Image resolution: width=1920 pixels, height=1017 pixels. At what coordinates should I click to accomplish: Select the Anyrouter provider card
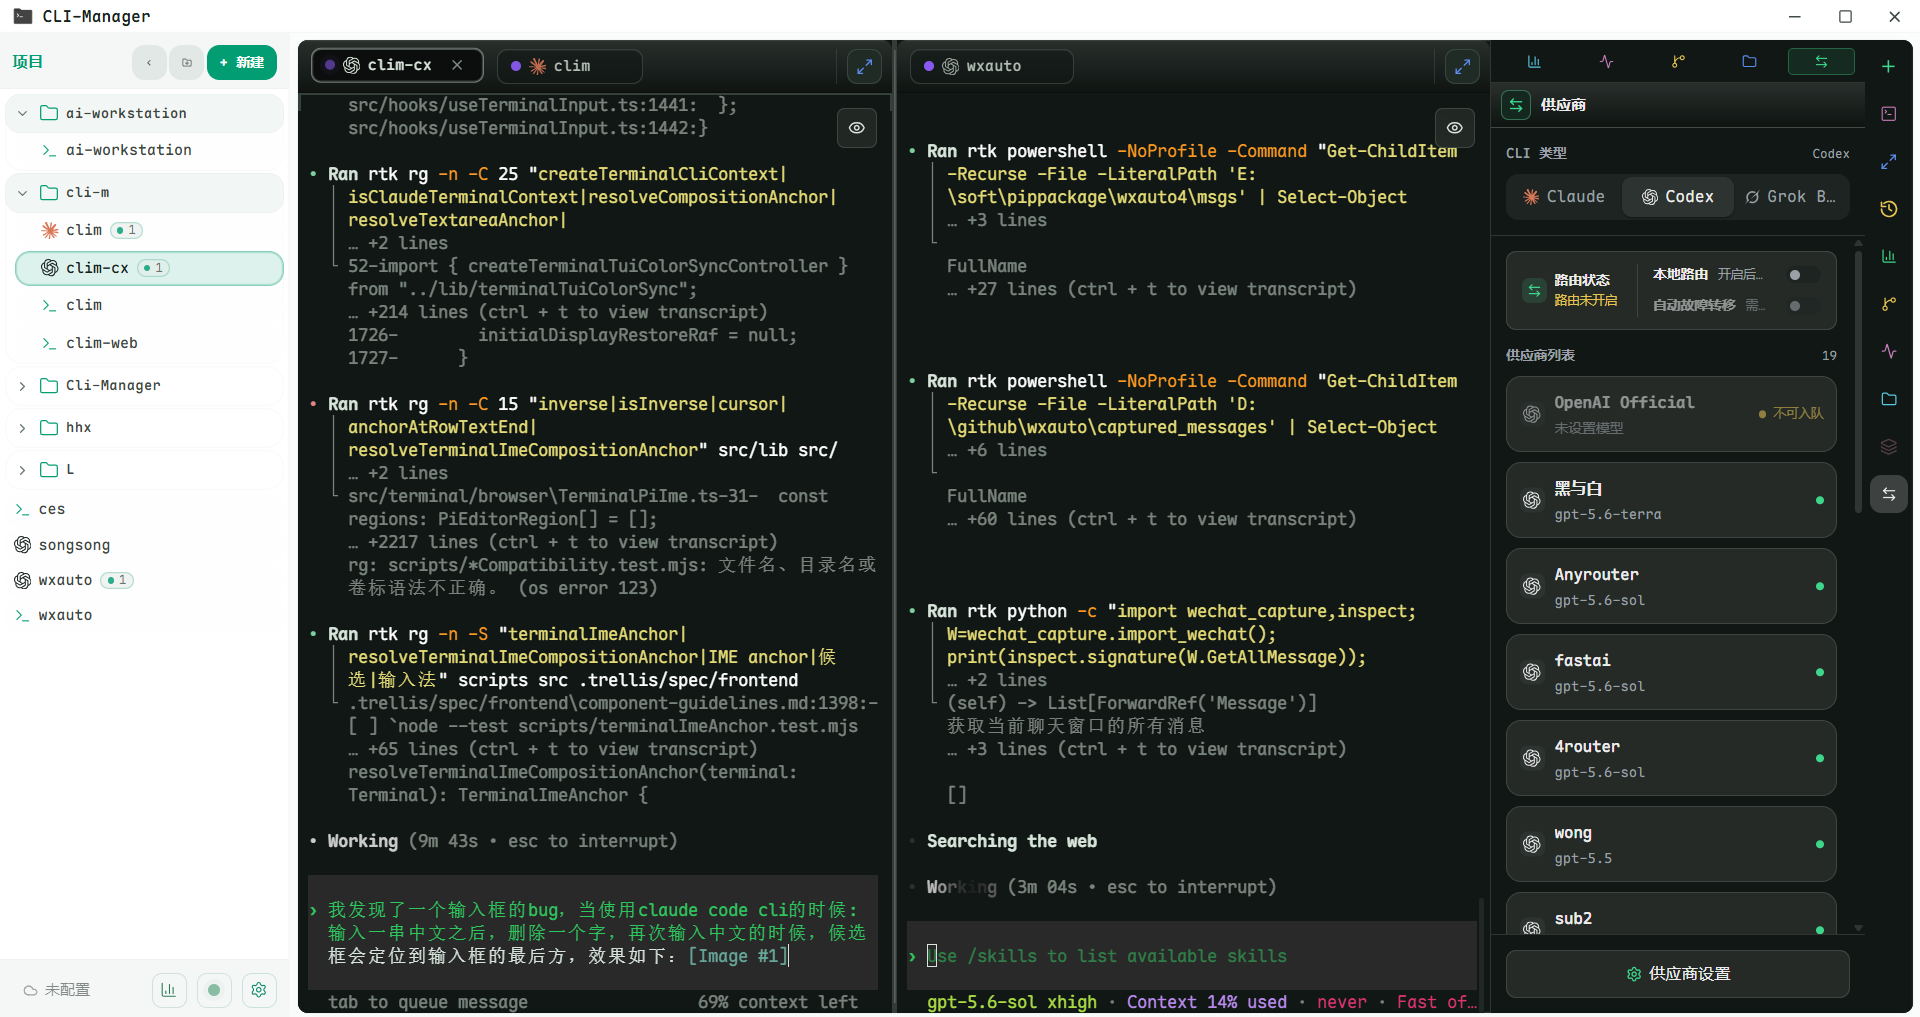[1671, 586]
